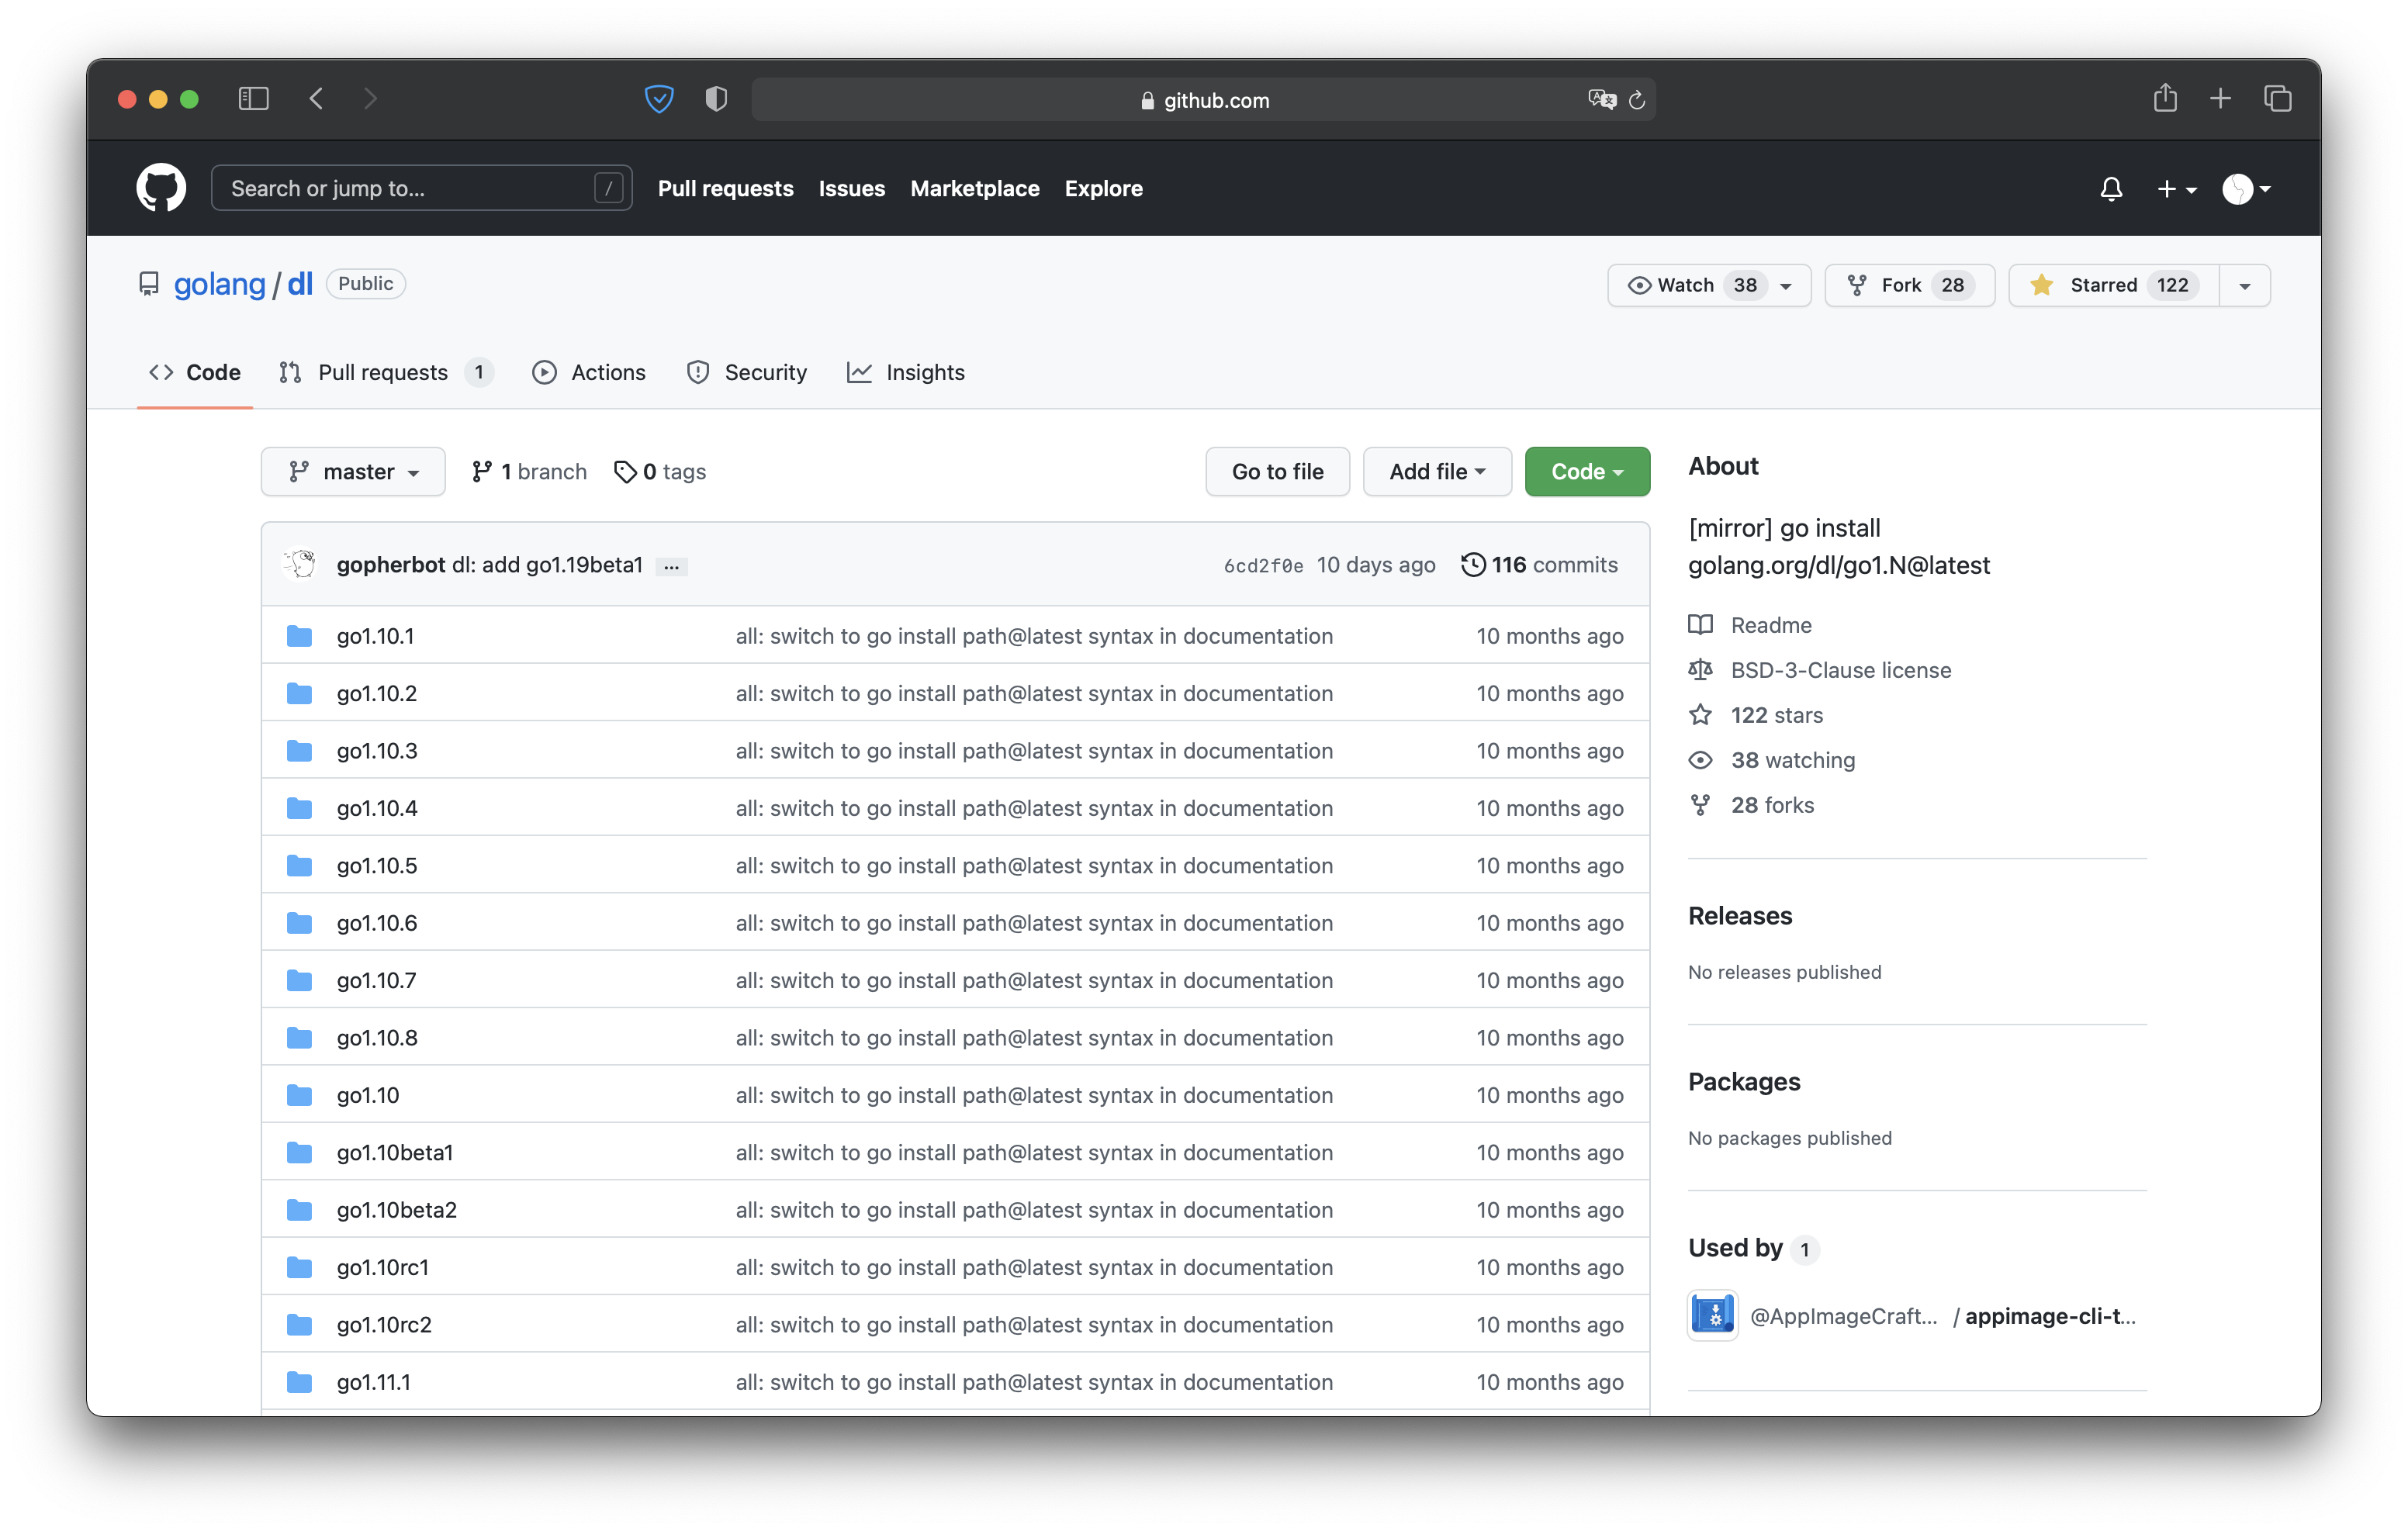2408x1531 pixels.
Task: Click the Safari share icon
Action: (x=2165, y=99)
